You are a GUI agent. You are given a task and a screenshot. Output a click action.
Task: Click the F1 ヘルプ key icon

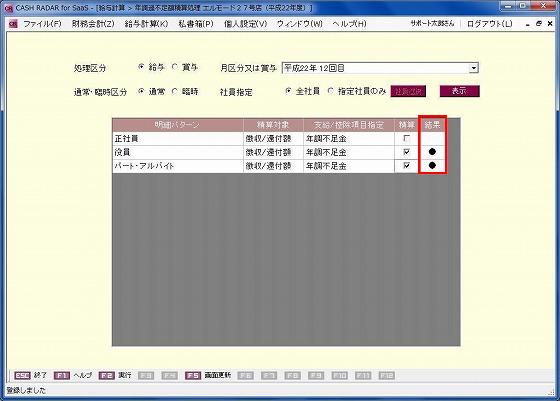pyautogui.click(x=62, y=376)
